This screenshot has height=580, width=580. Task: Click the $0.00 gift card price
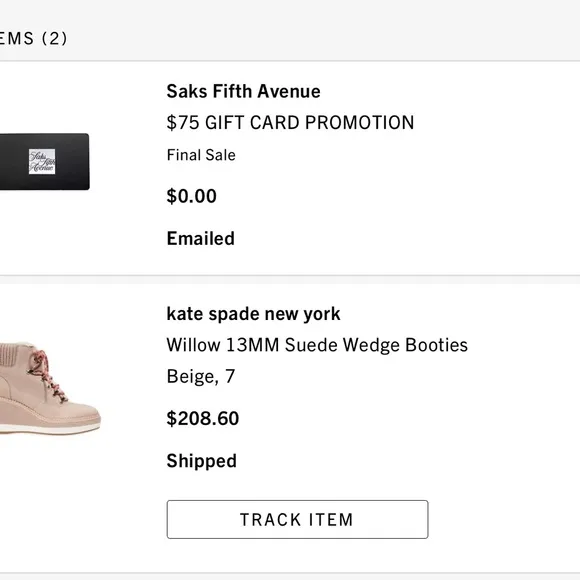[192, 196]
